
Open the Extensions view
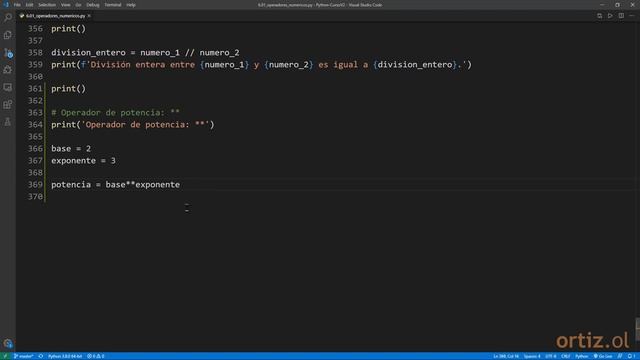click(7, 104)
